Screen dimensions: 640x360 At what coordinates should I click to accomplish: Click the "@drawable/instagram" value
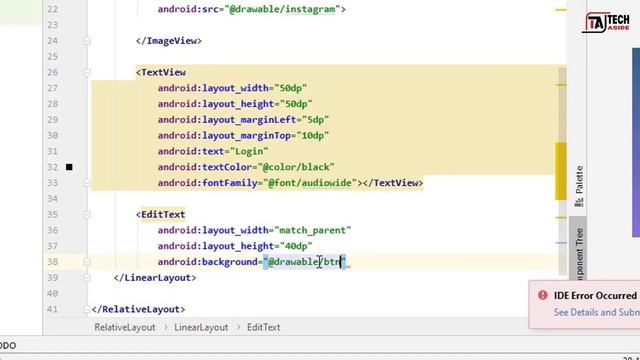[x=282, y=9]
